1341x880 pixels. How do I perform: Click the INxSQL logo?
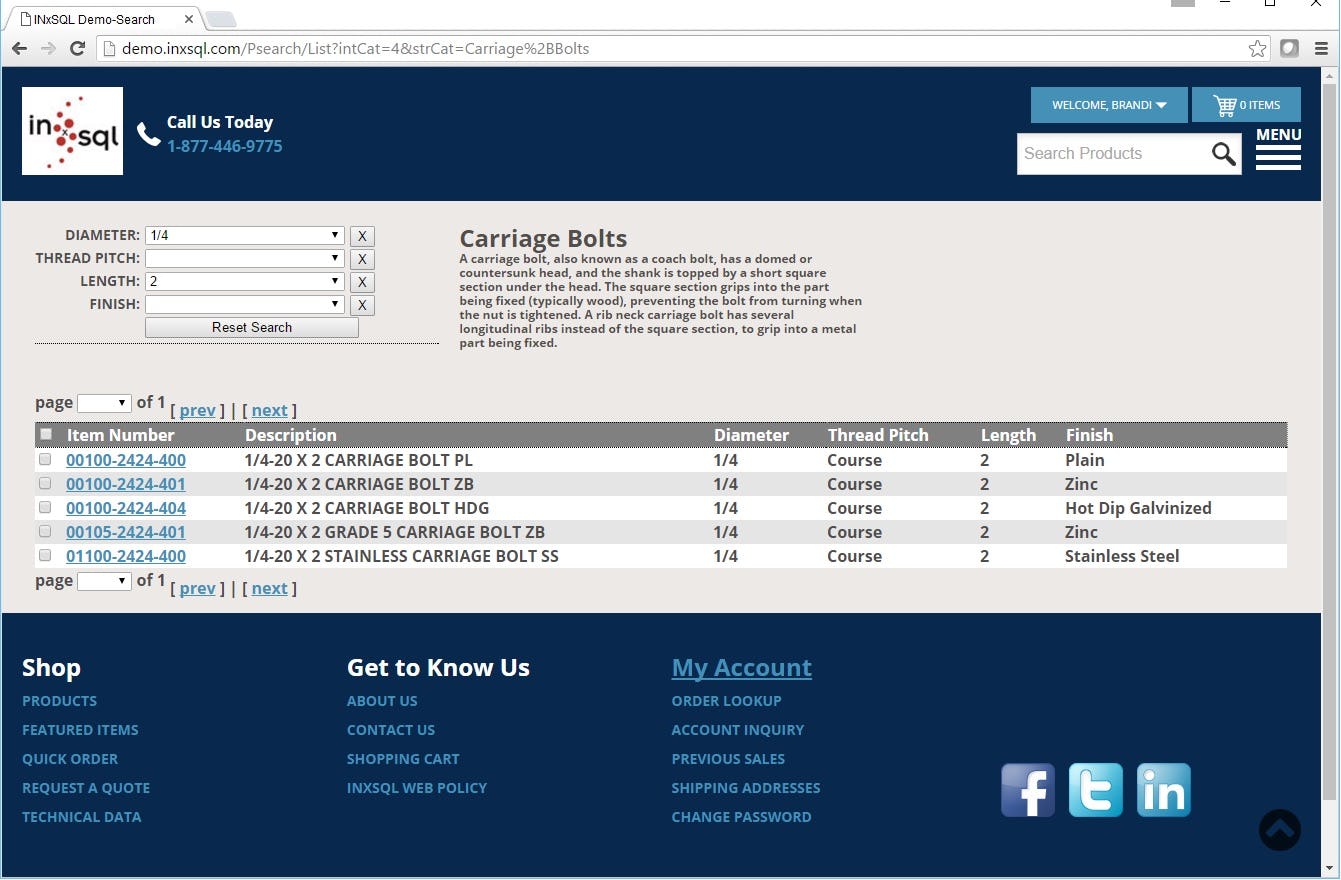coord(71,130)
